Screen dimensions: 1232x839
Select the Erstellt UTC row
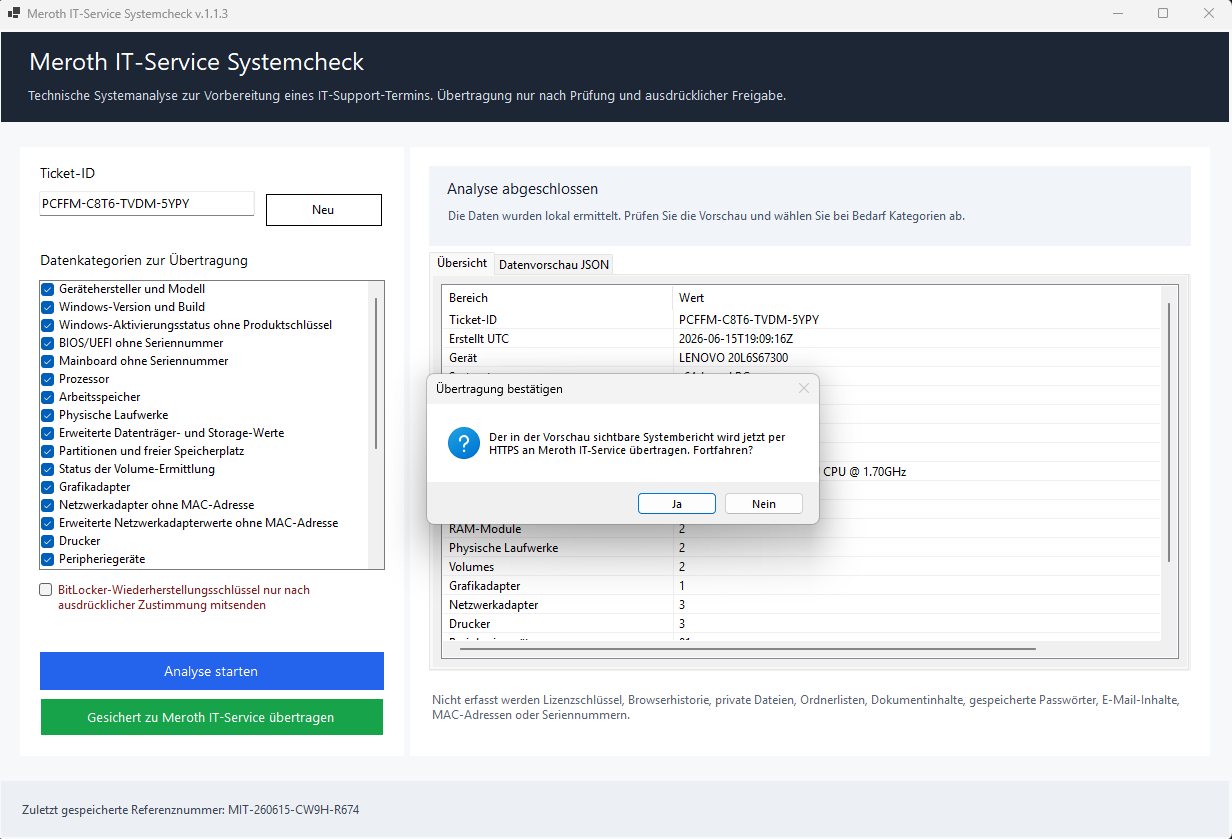pos(802,339)
